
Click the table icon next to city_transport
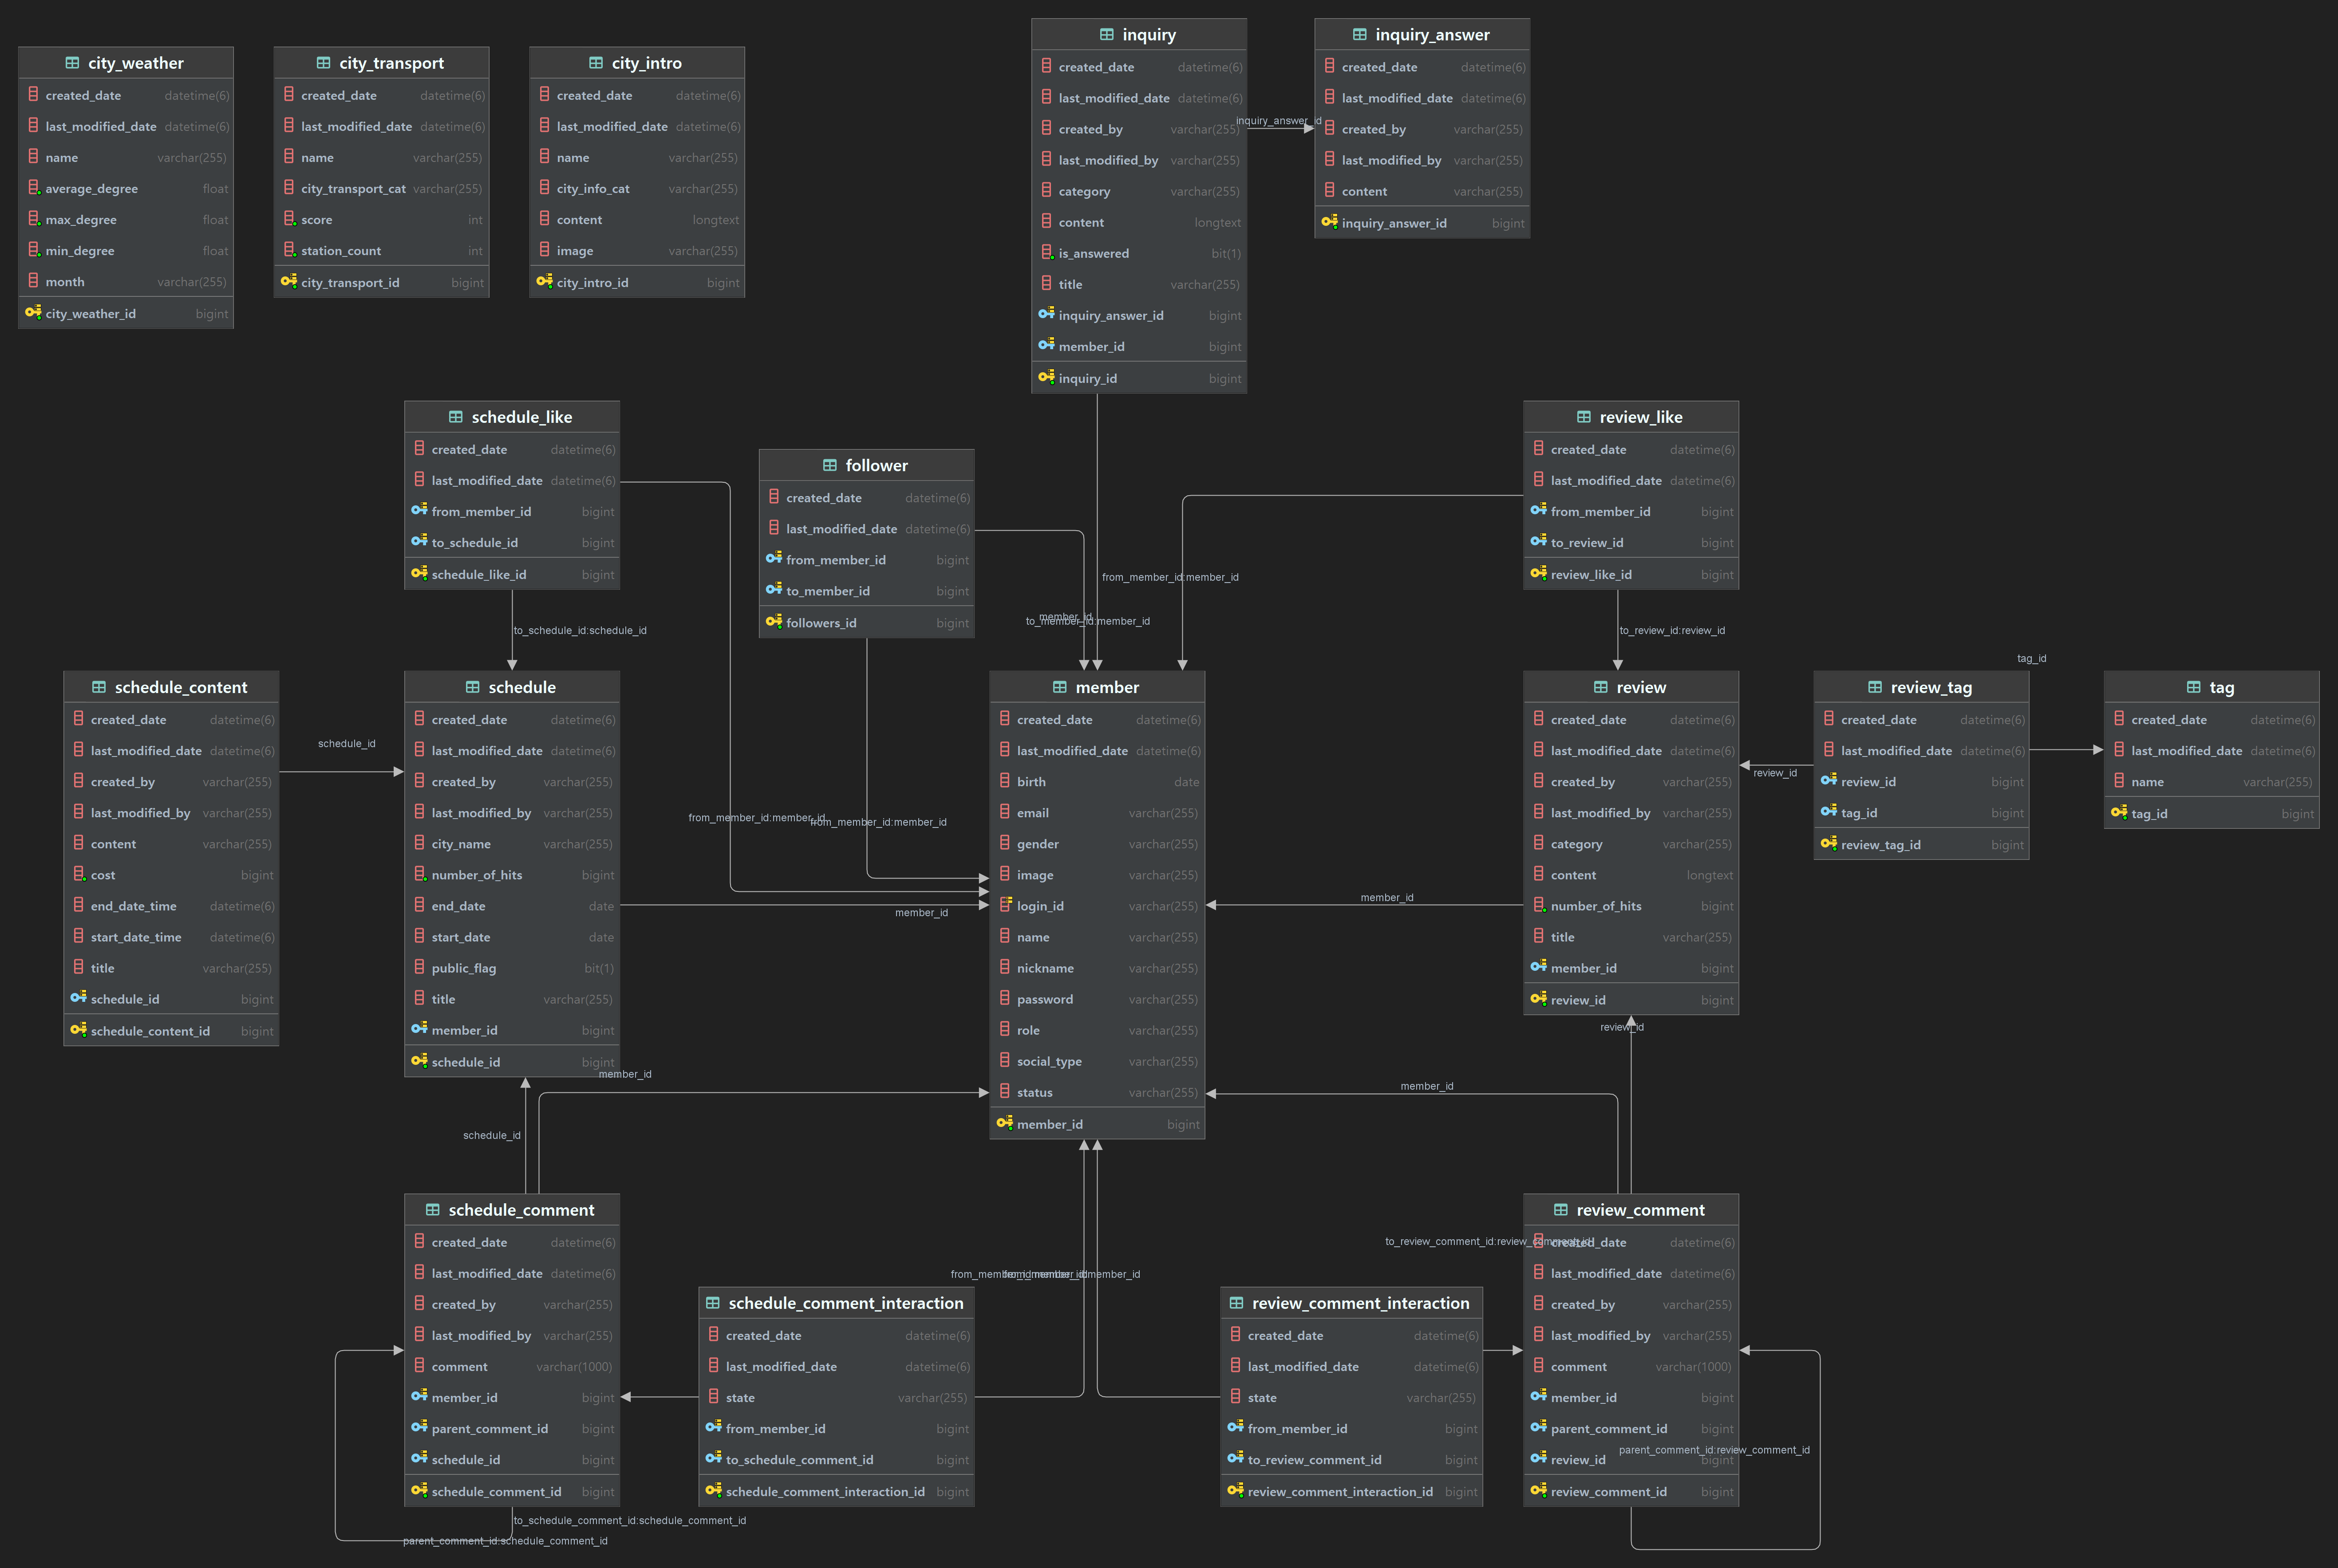point(323,63)
